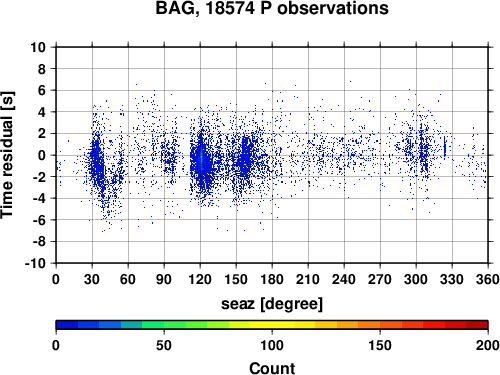Click the x-axis tick label '270'

380,279
